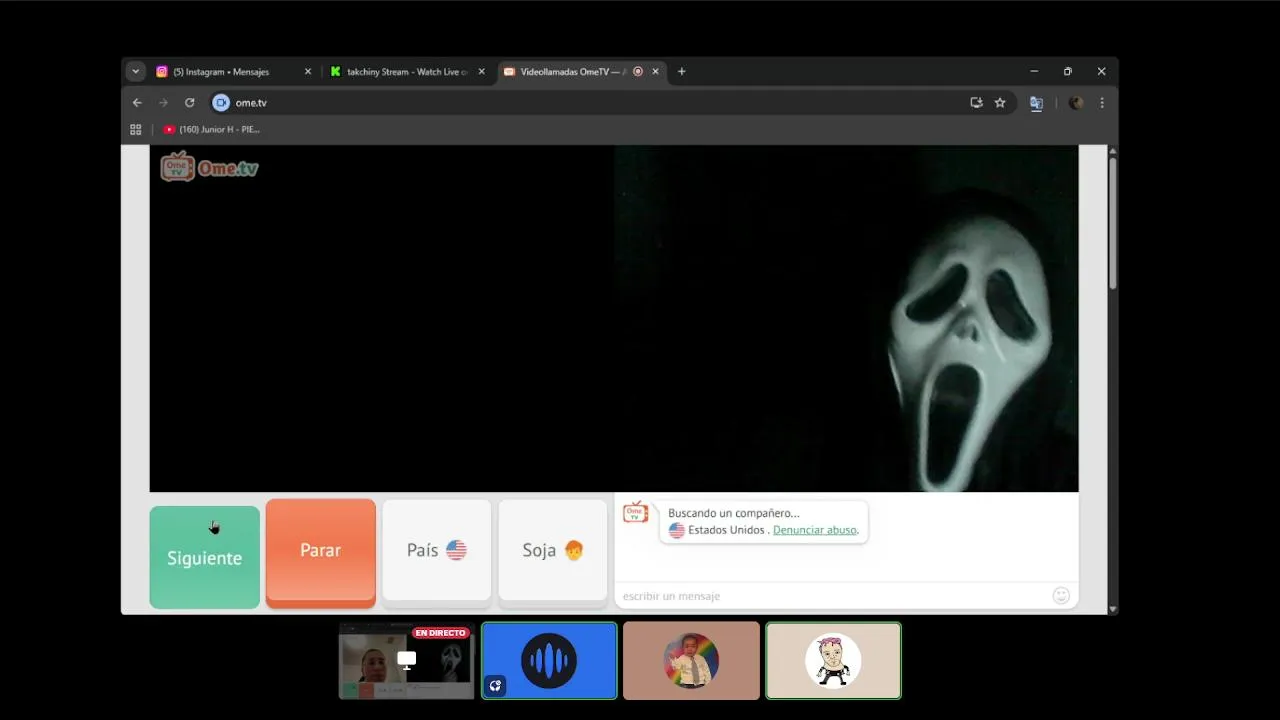The height and width of the screenshot is (720, 1280).
Task: Switch to the Instagram Mensajes tab
Action: [x=233, y=72]
